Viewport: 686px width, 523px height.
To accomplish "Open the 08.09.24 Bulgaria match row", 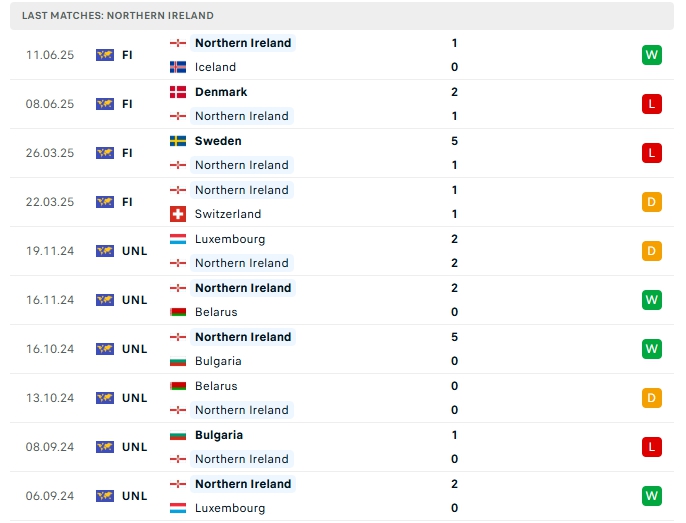I will [x=342, y=447].
